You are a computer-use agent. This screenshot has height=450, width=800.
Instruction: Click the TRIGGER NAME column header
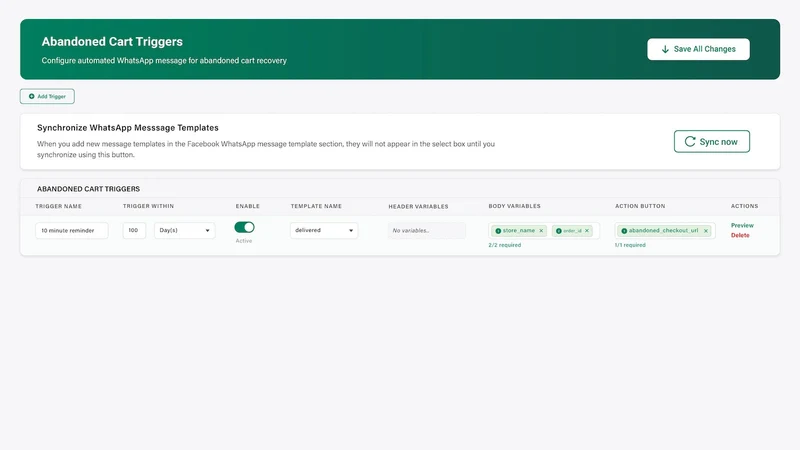click(x=58, y=206)
